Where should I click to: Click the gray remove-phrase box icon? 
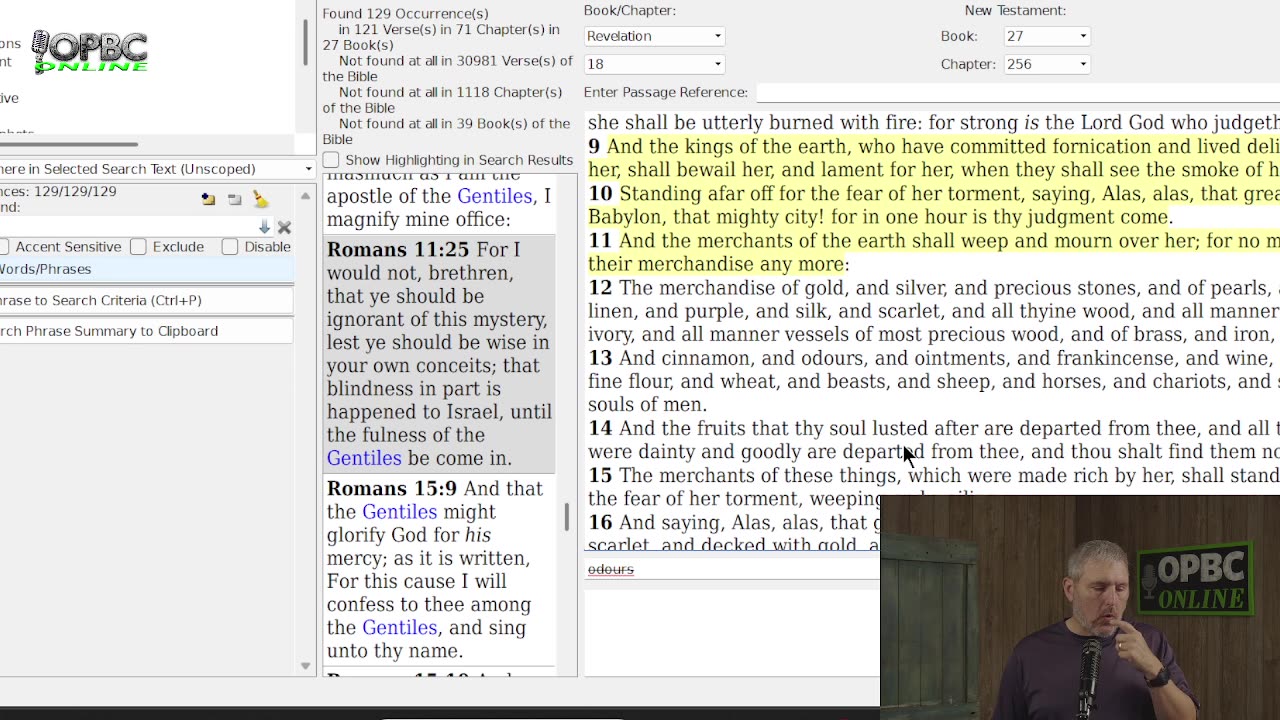(234, 199)
